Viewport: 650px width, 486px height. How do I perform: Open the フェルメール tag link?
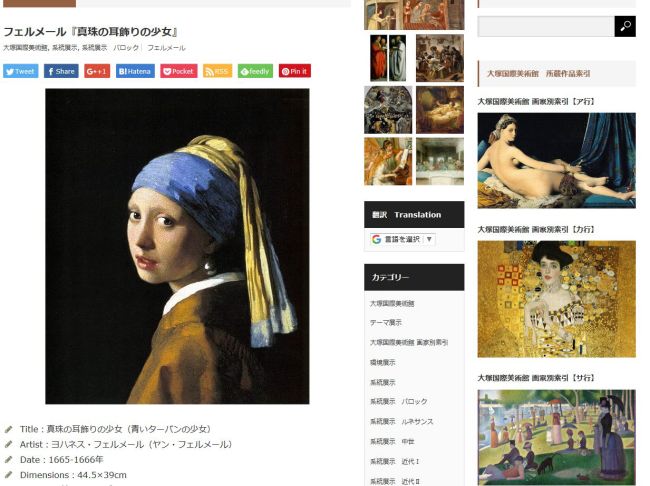pos(166,48)
